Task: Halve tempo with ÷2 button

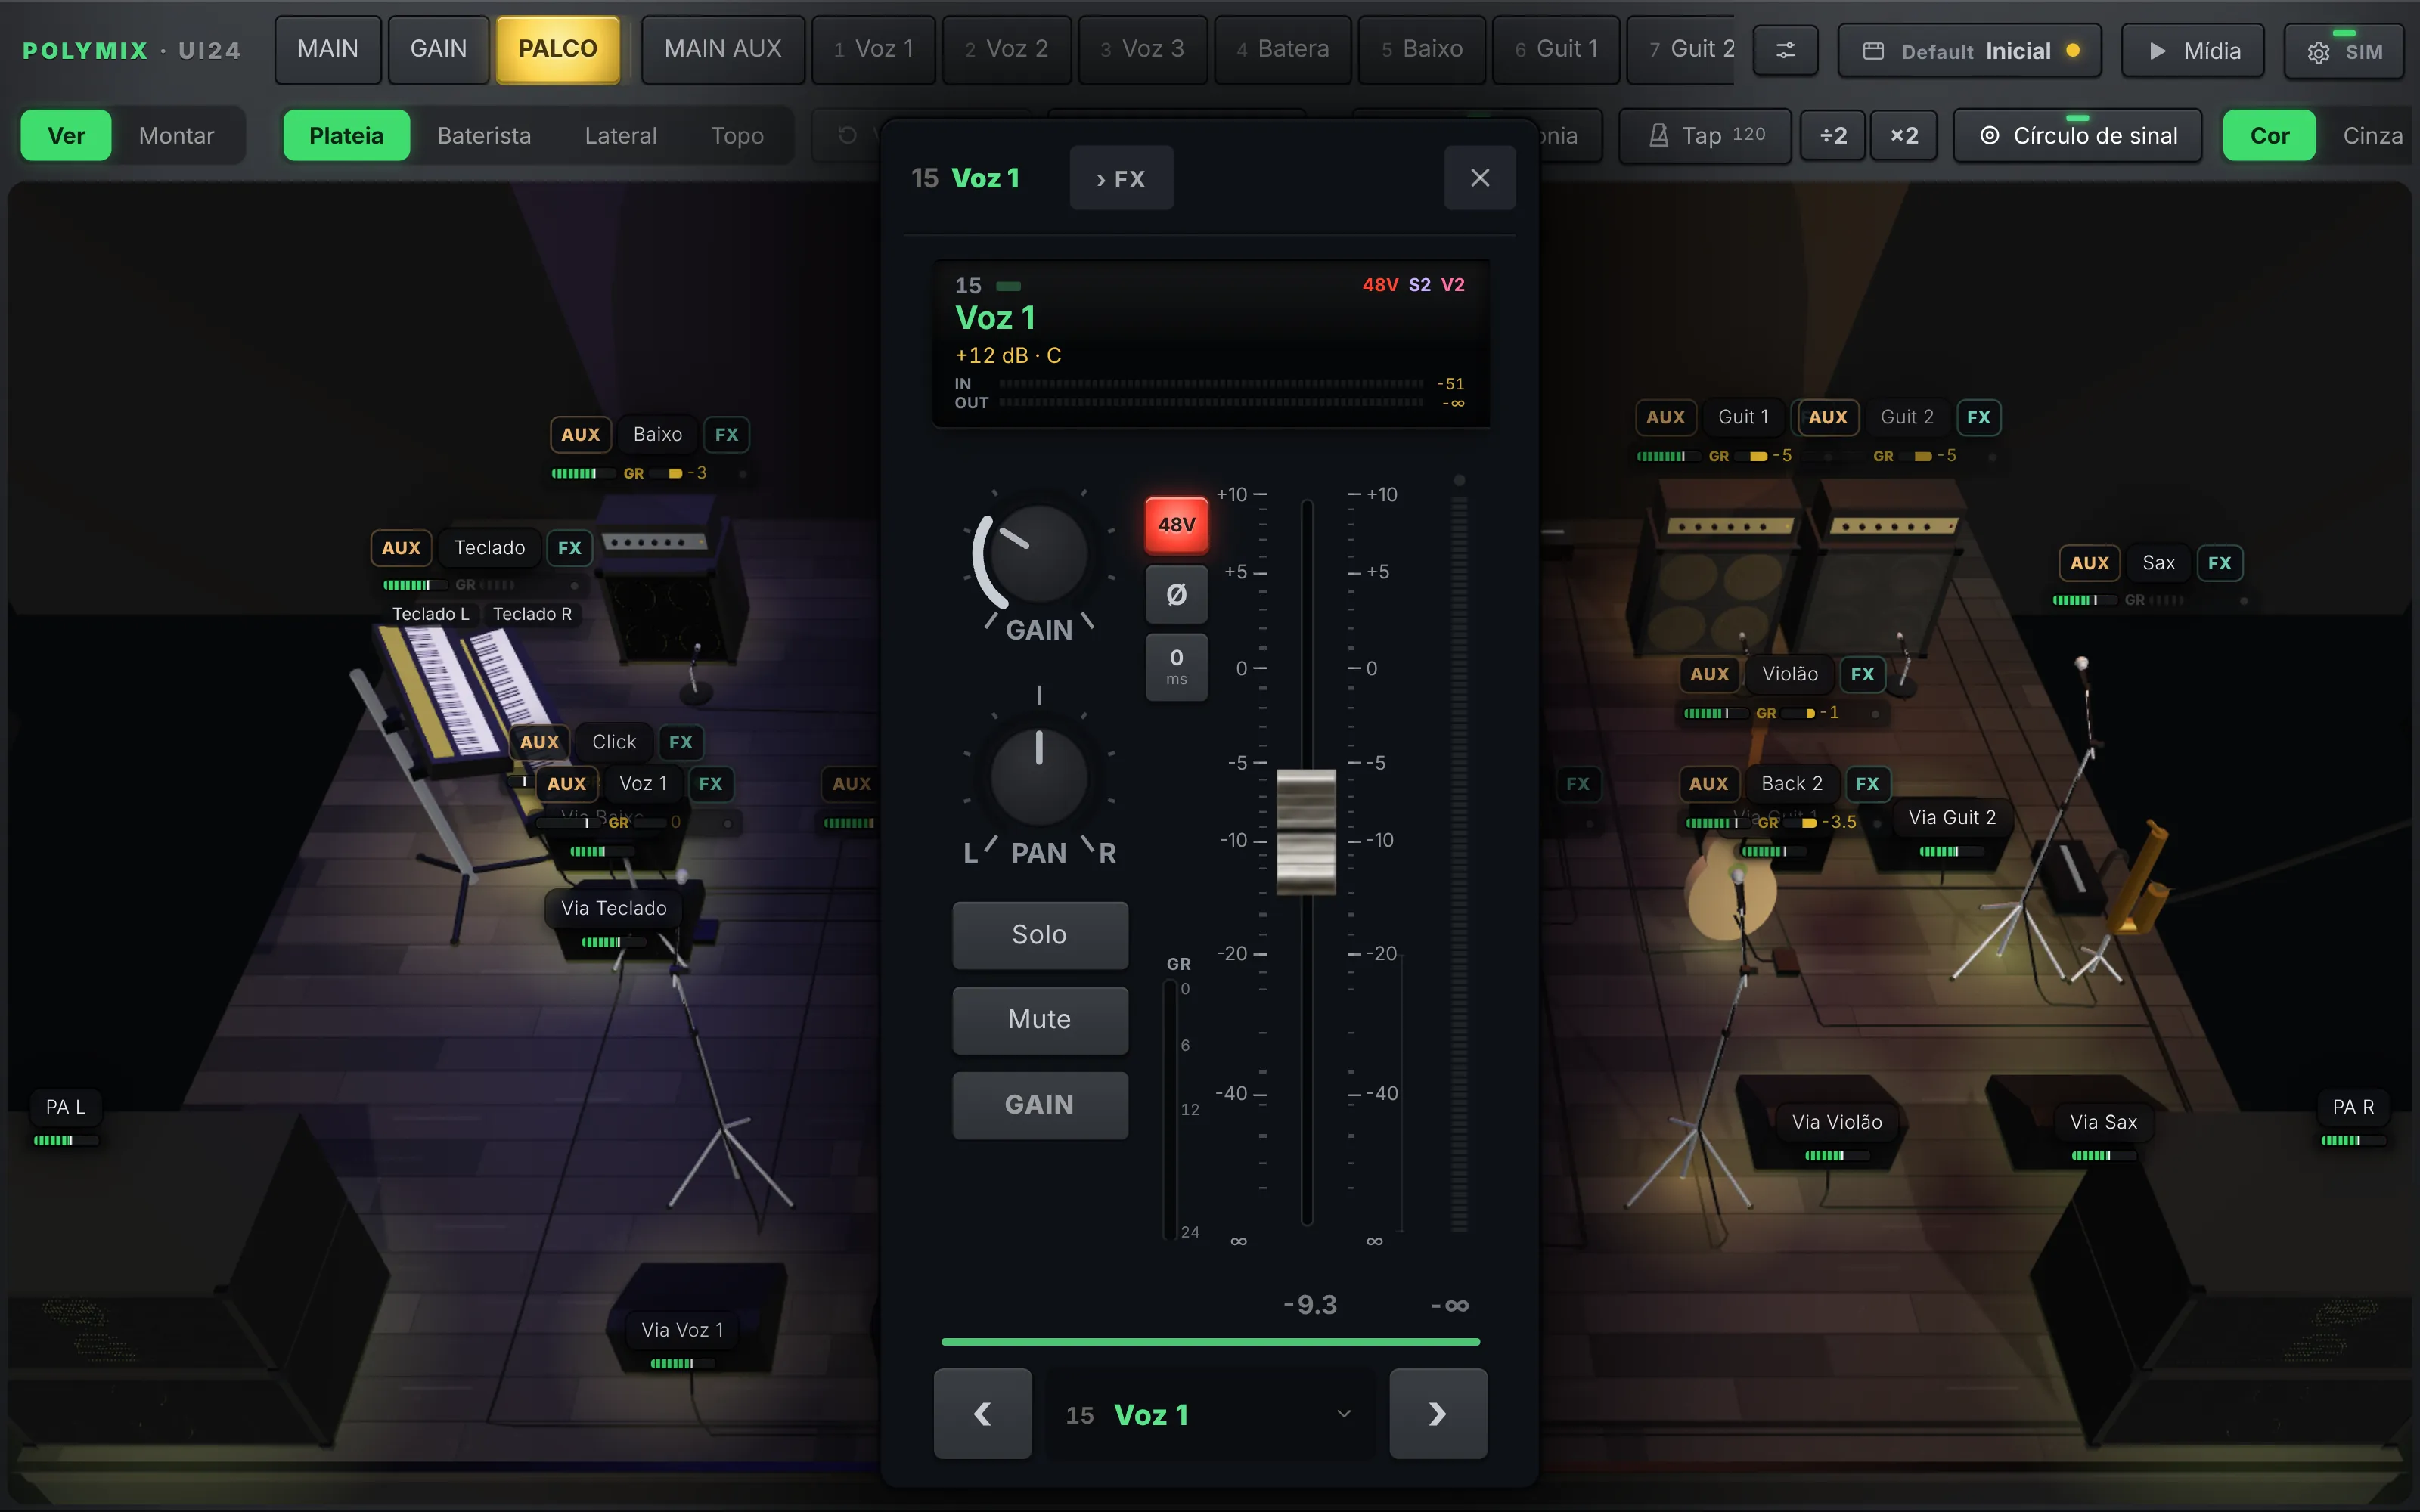Action: tap(1833, 135)
